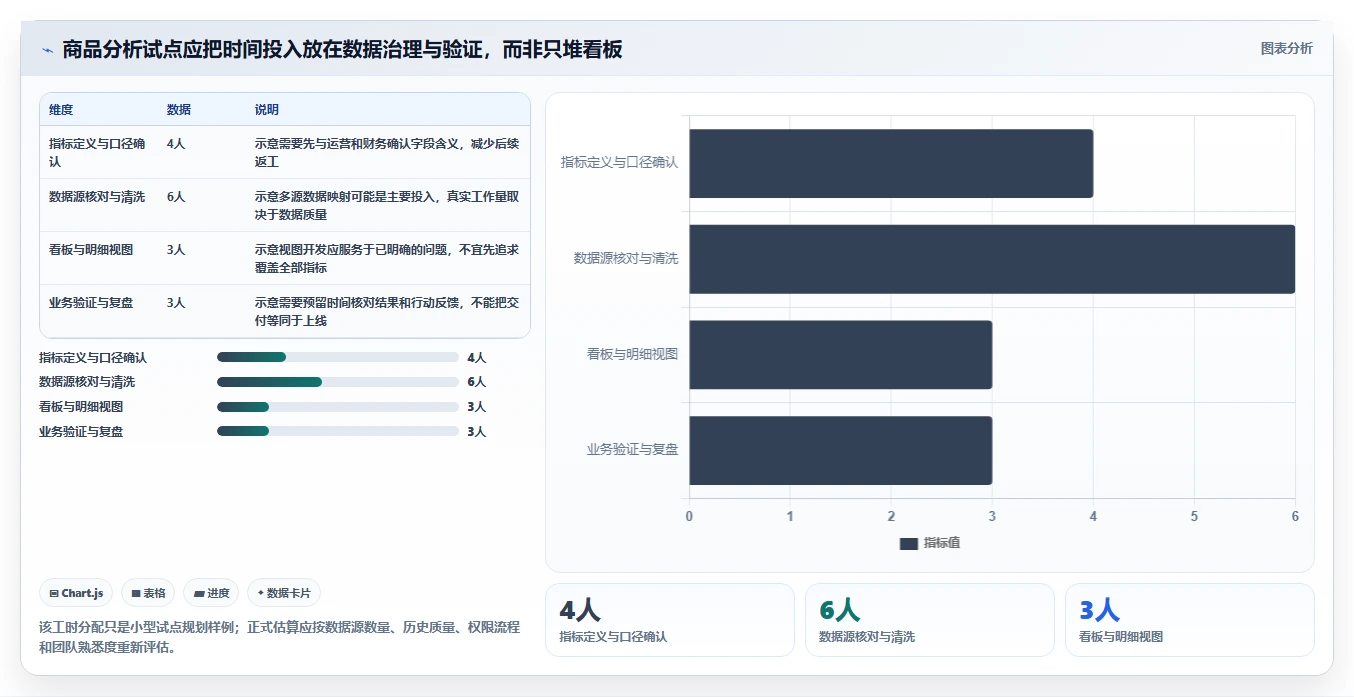
Task: Click the 6人 value in table
Action: tap(176, 197)
